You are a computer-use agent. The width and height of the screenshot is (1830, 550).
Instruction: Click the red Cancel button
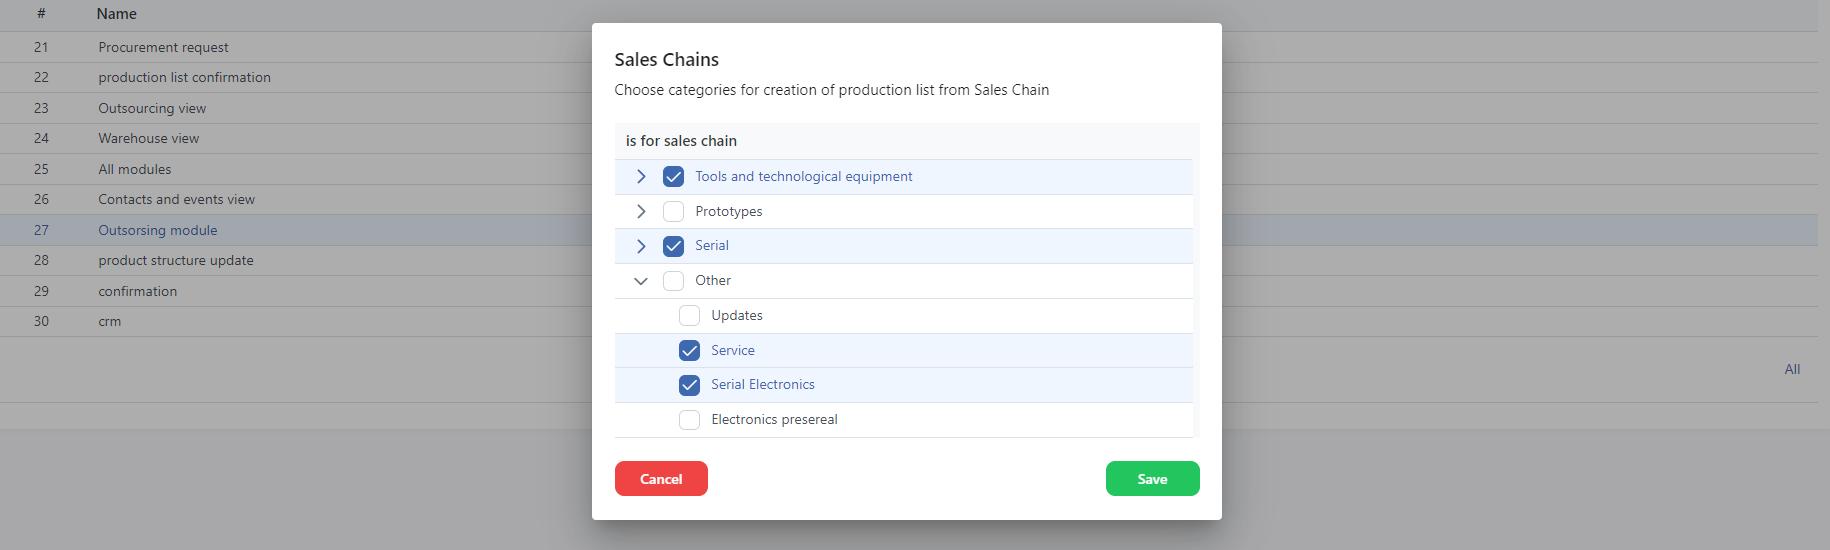click(x=661, y=479)
